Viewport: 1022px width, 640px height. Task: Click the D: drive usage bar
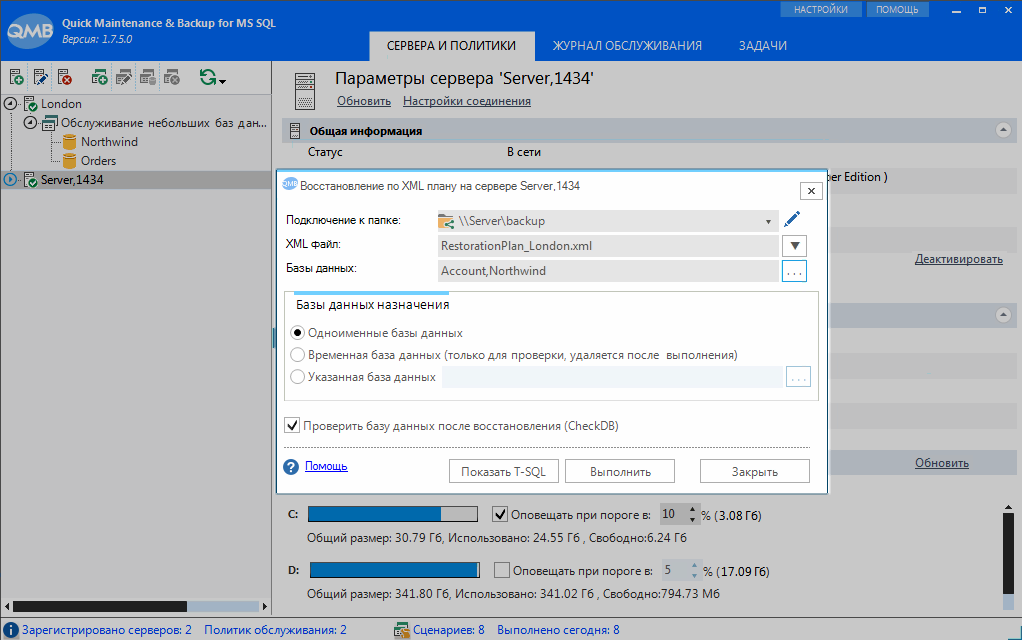394,570
